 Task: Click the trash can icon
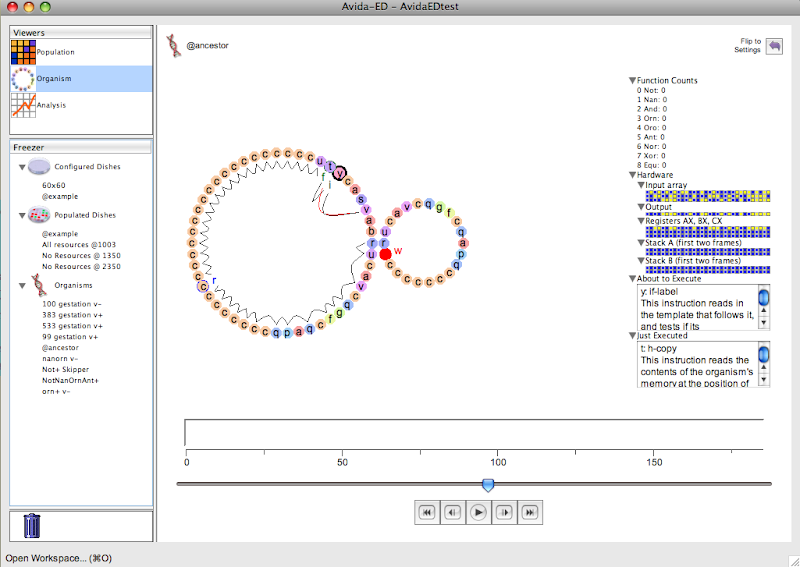tap(32, 525)
